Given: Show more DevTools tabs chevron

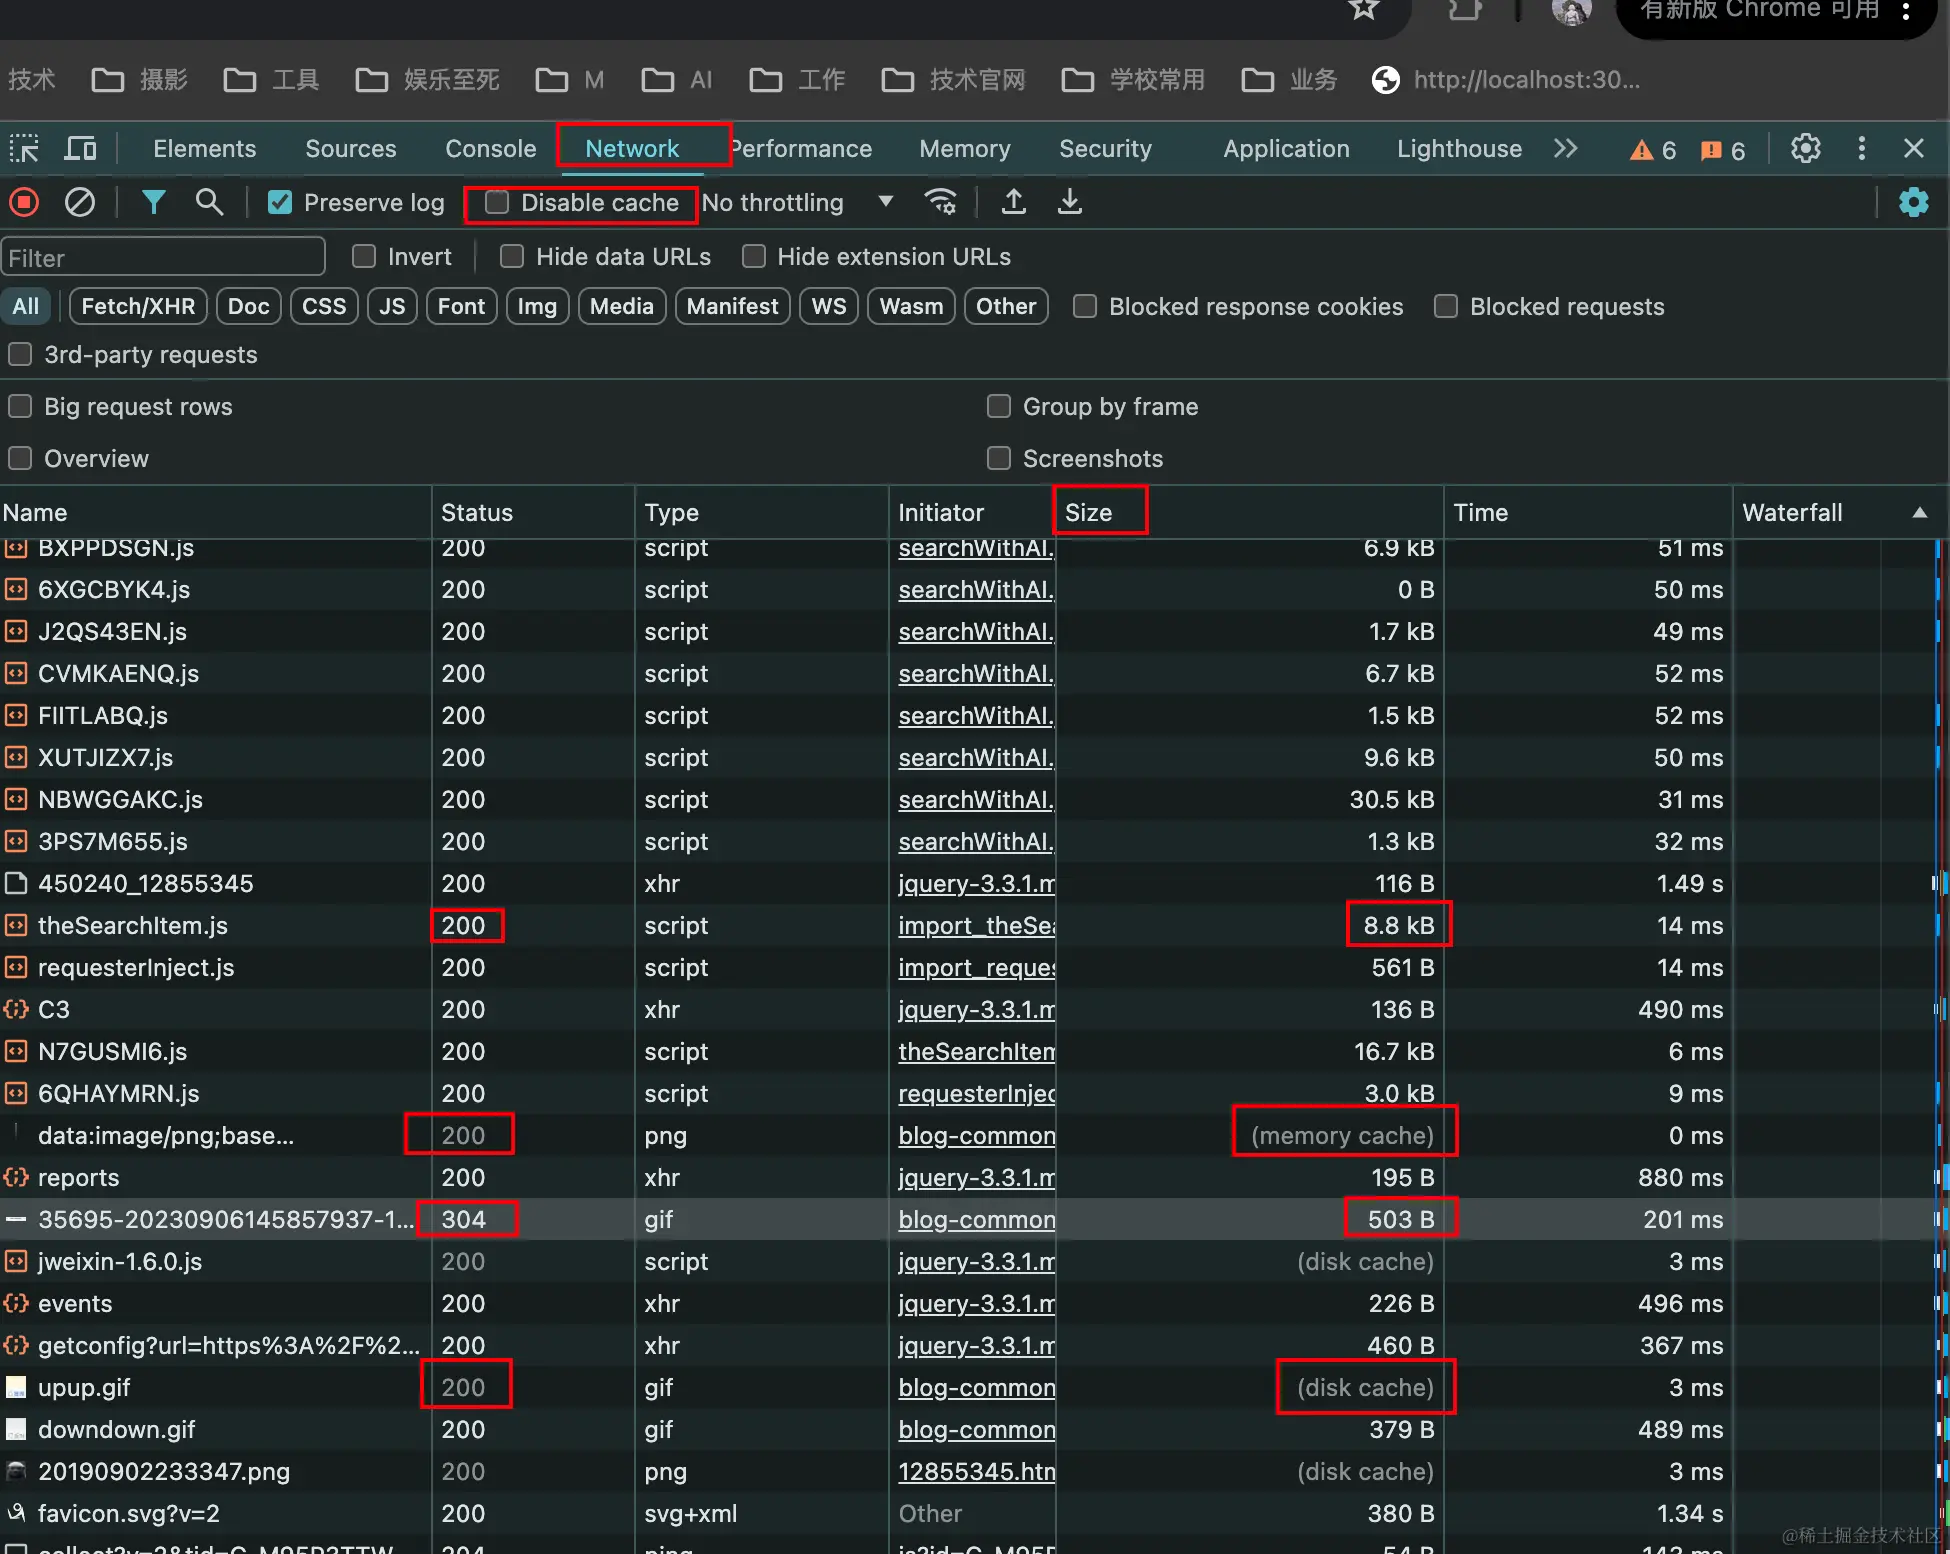Looking at the screenshot, I should point(1565,149).
